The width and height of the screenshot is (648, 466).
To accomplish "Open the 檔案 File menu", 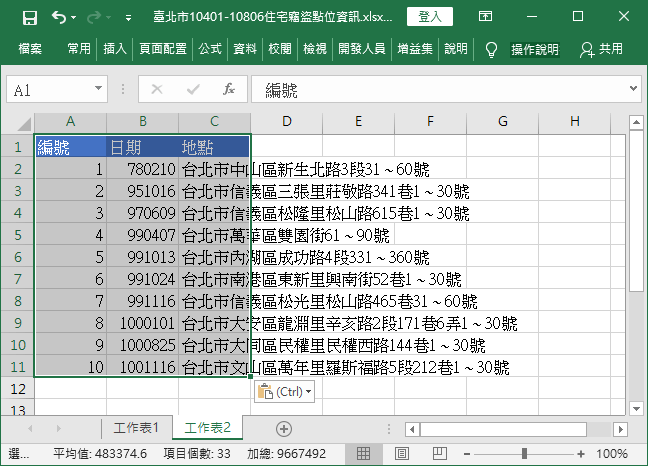I will (30, 49).
